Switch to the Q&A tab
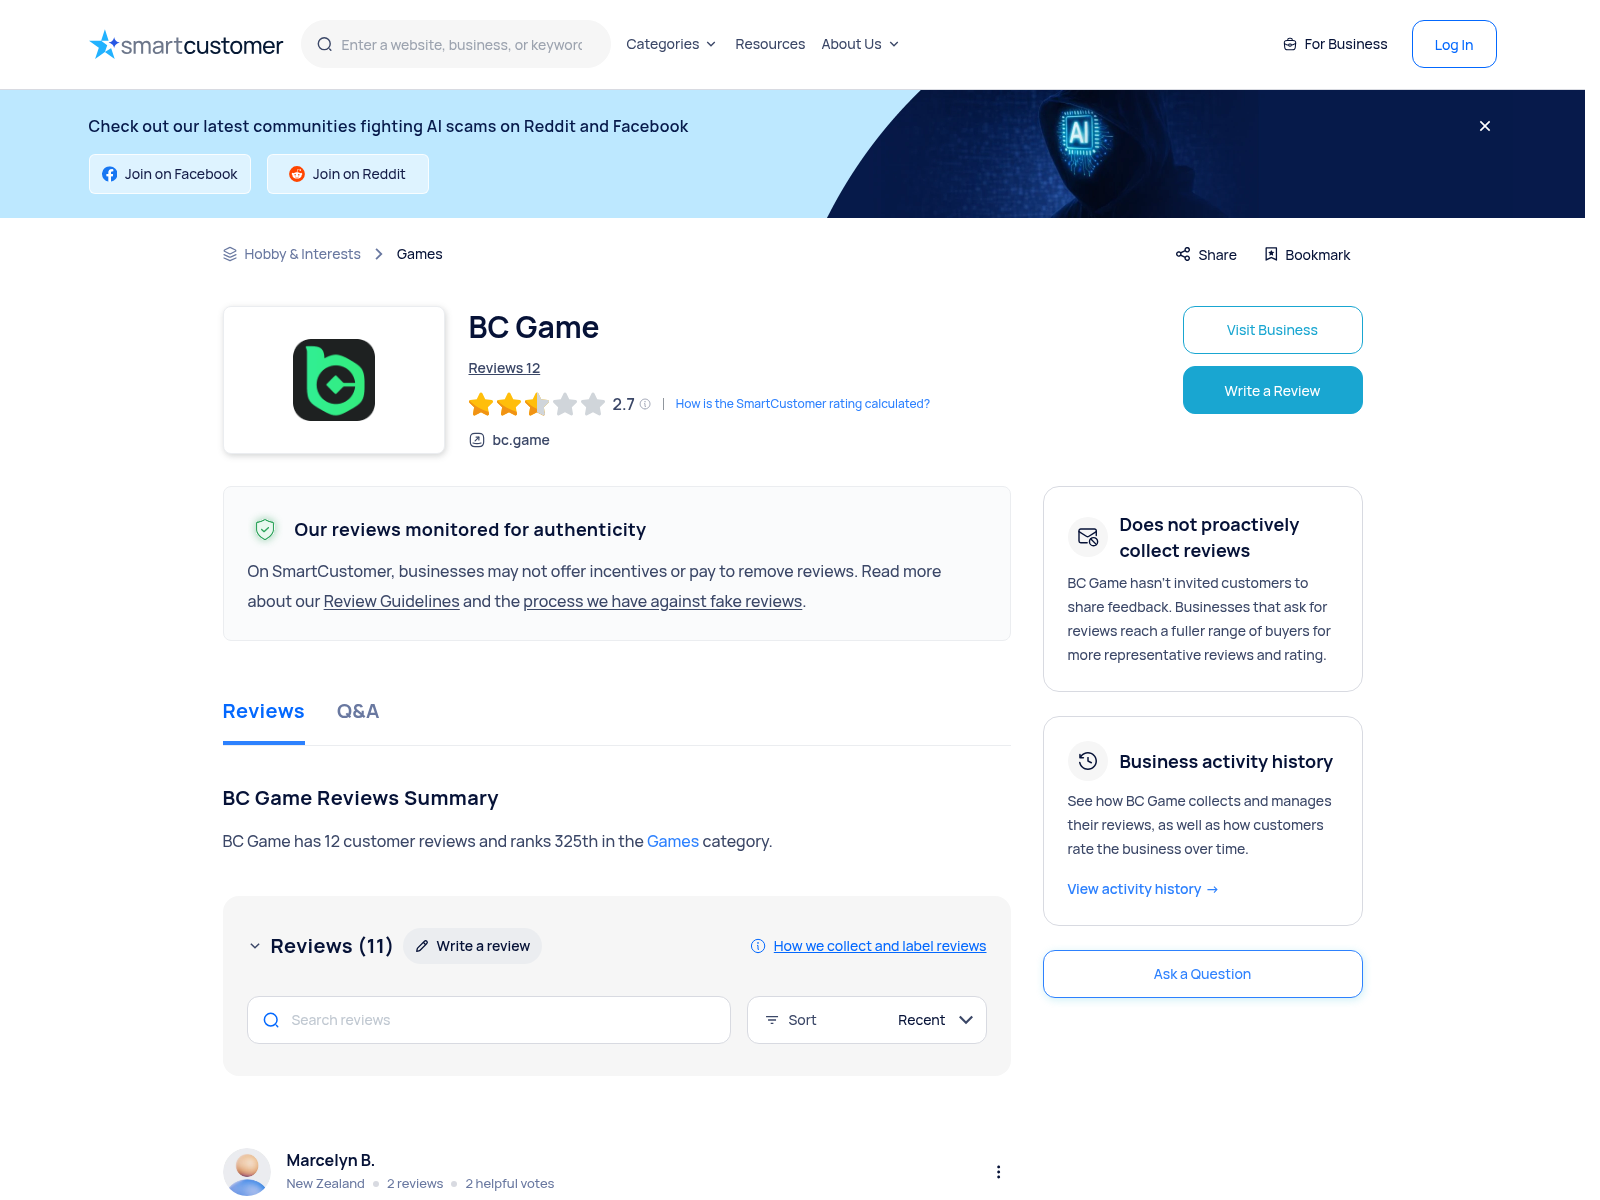The image size is (1600, 1200). [x=358, y=711]
